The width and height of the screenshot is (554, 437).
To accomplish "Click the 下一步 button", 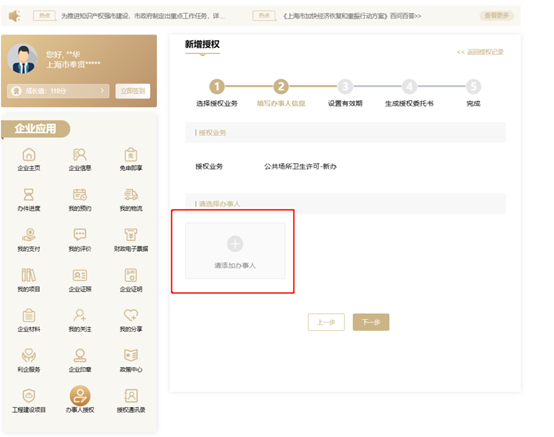I will click(371, 322).
